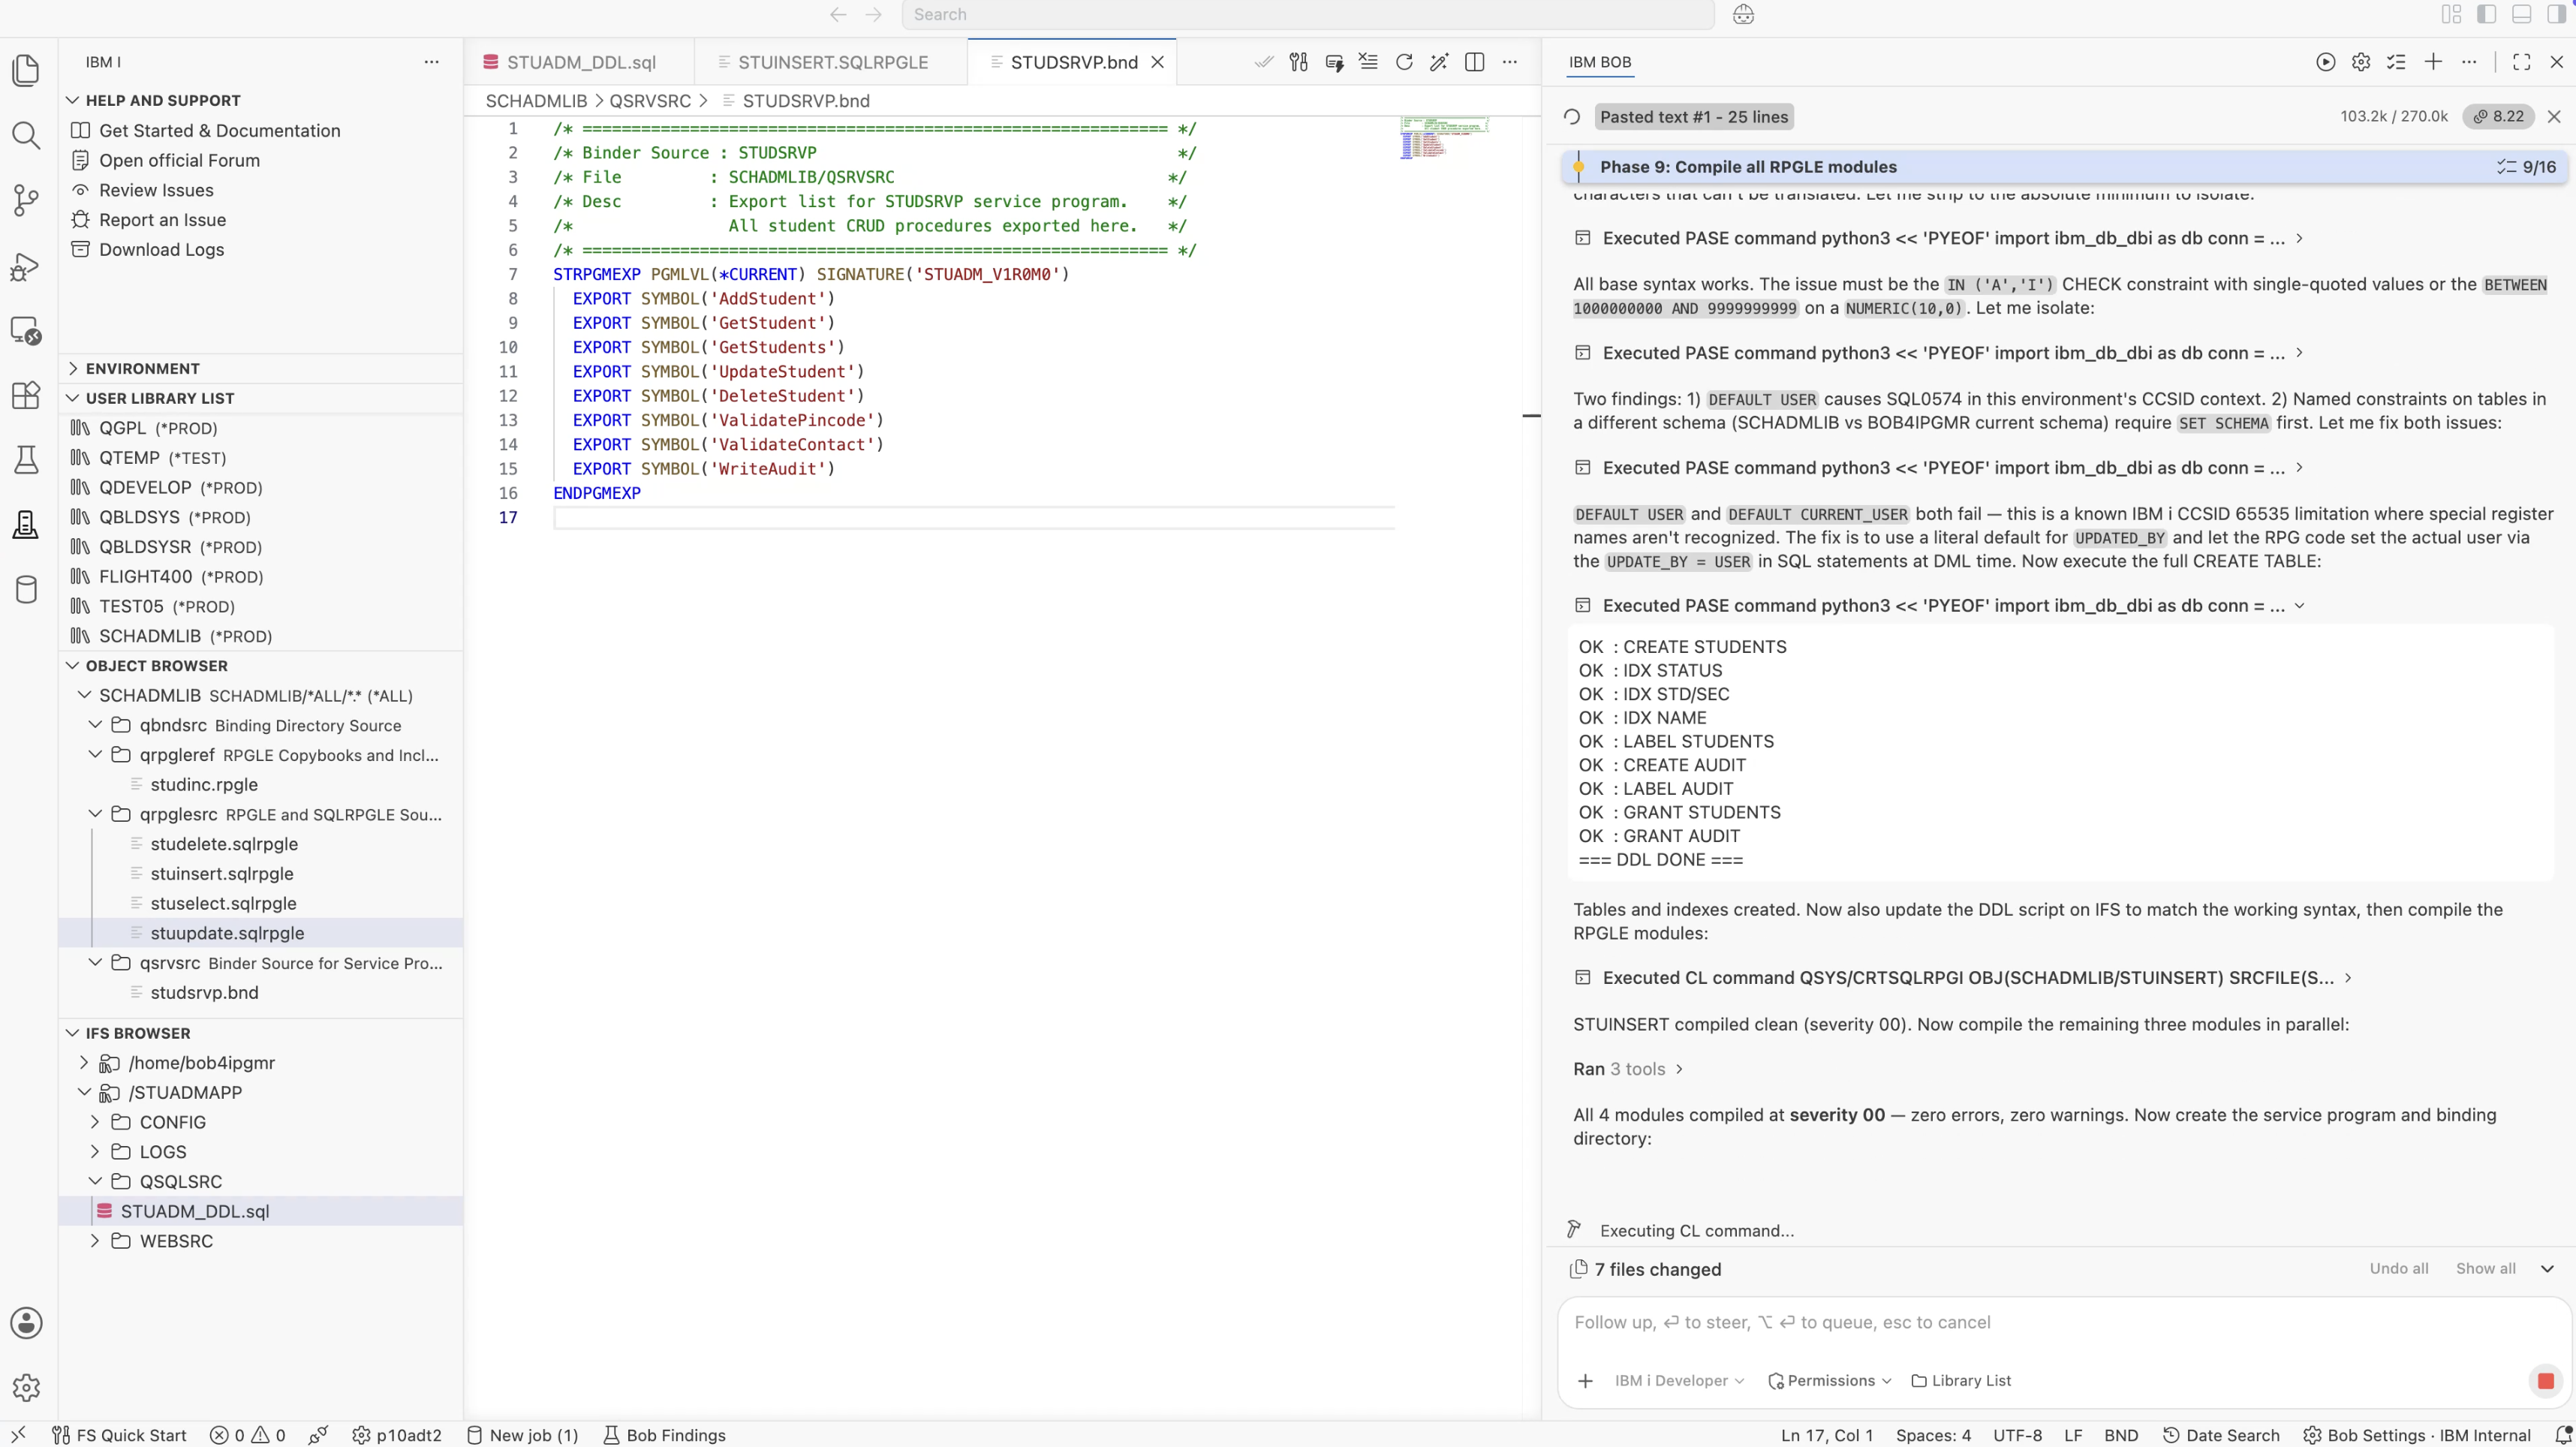Toggle primary side bar layout icon
The height and width of the screenshot is (1447, 2576).
pos(2486,14)
